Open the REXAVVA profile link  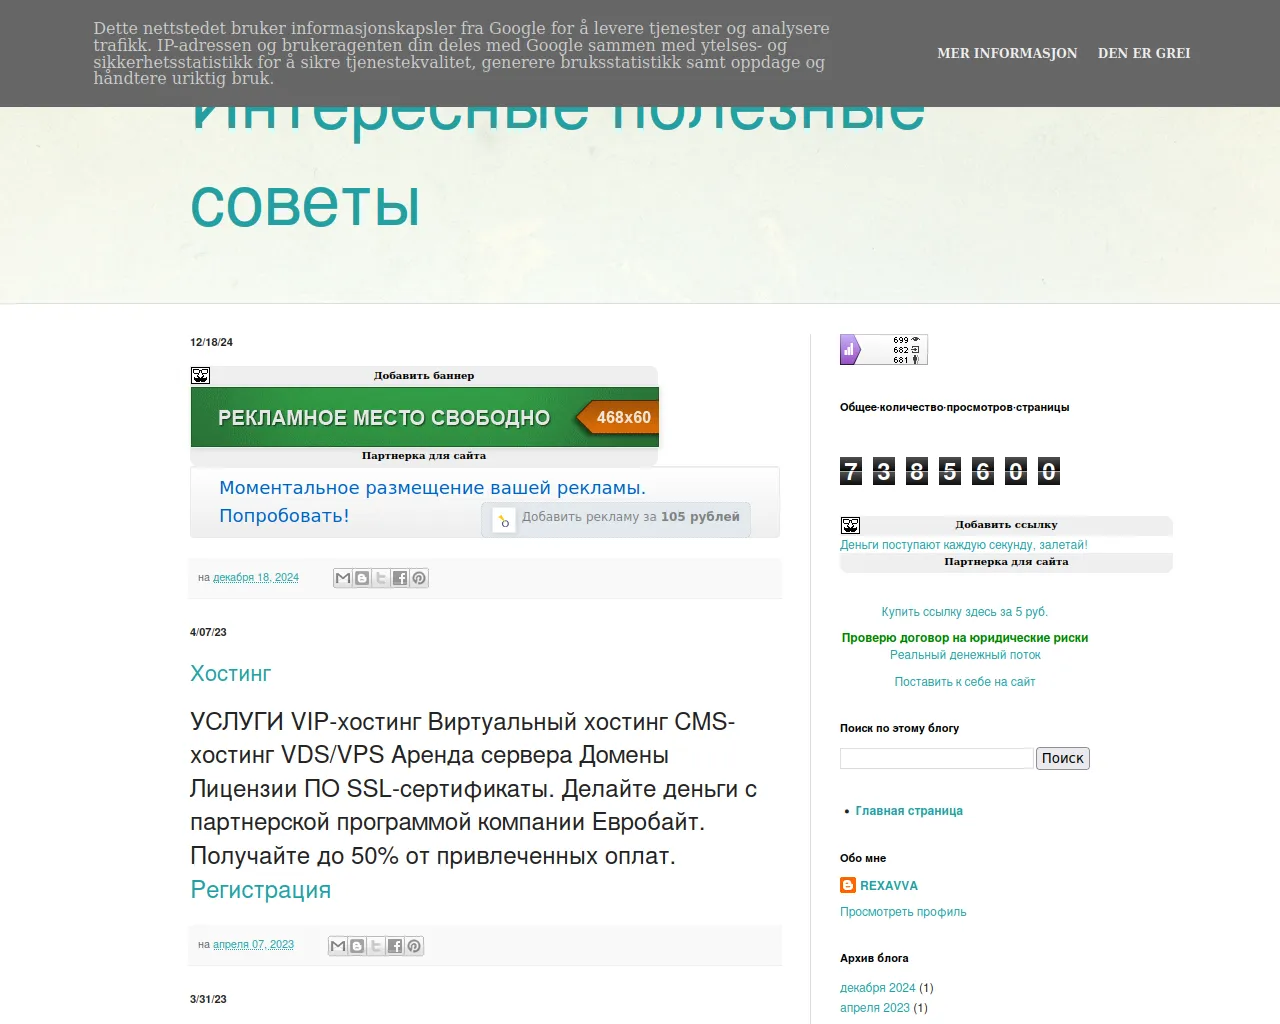889,886
